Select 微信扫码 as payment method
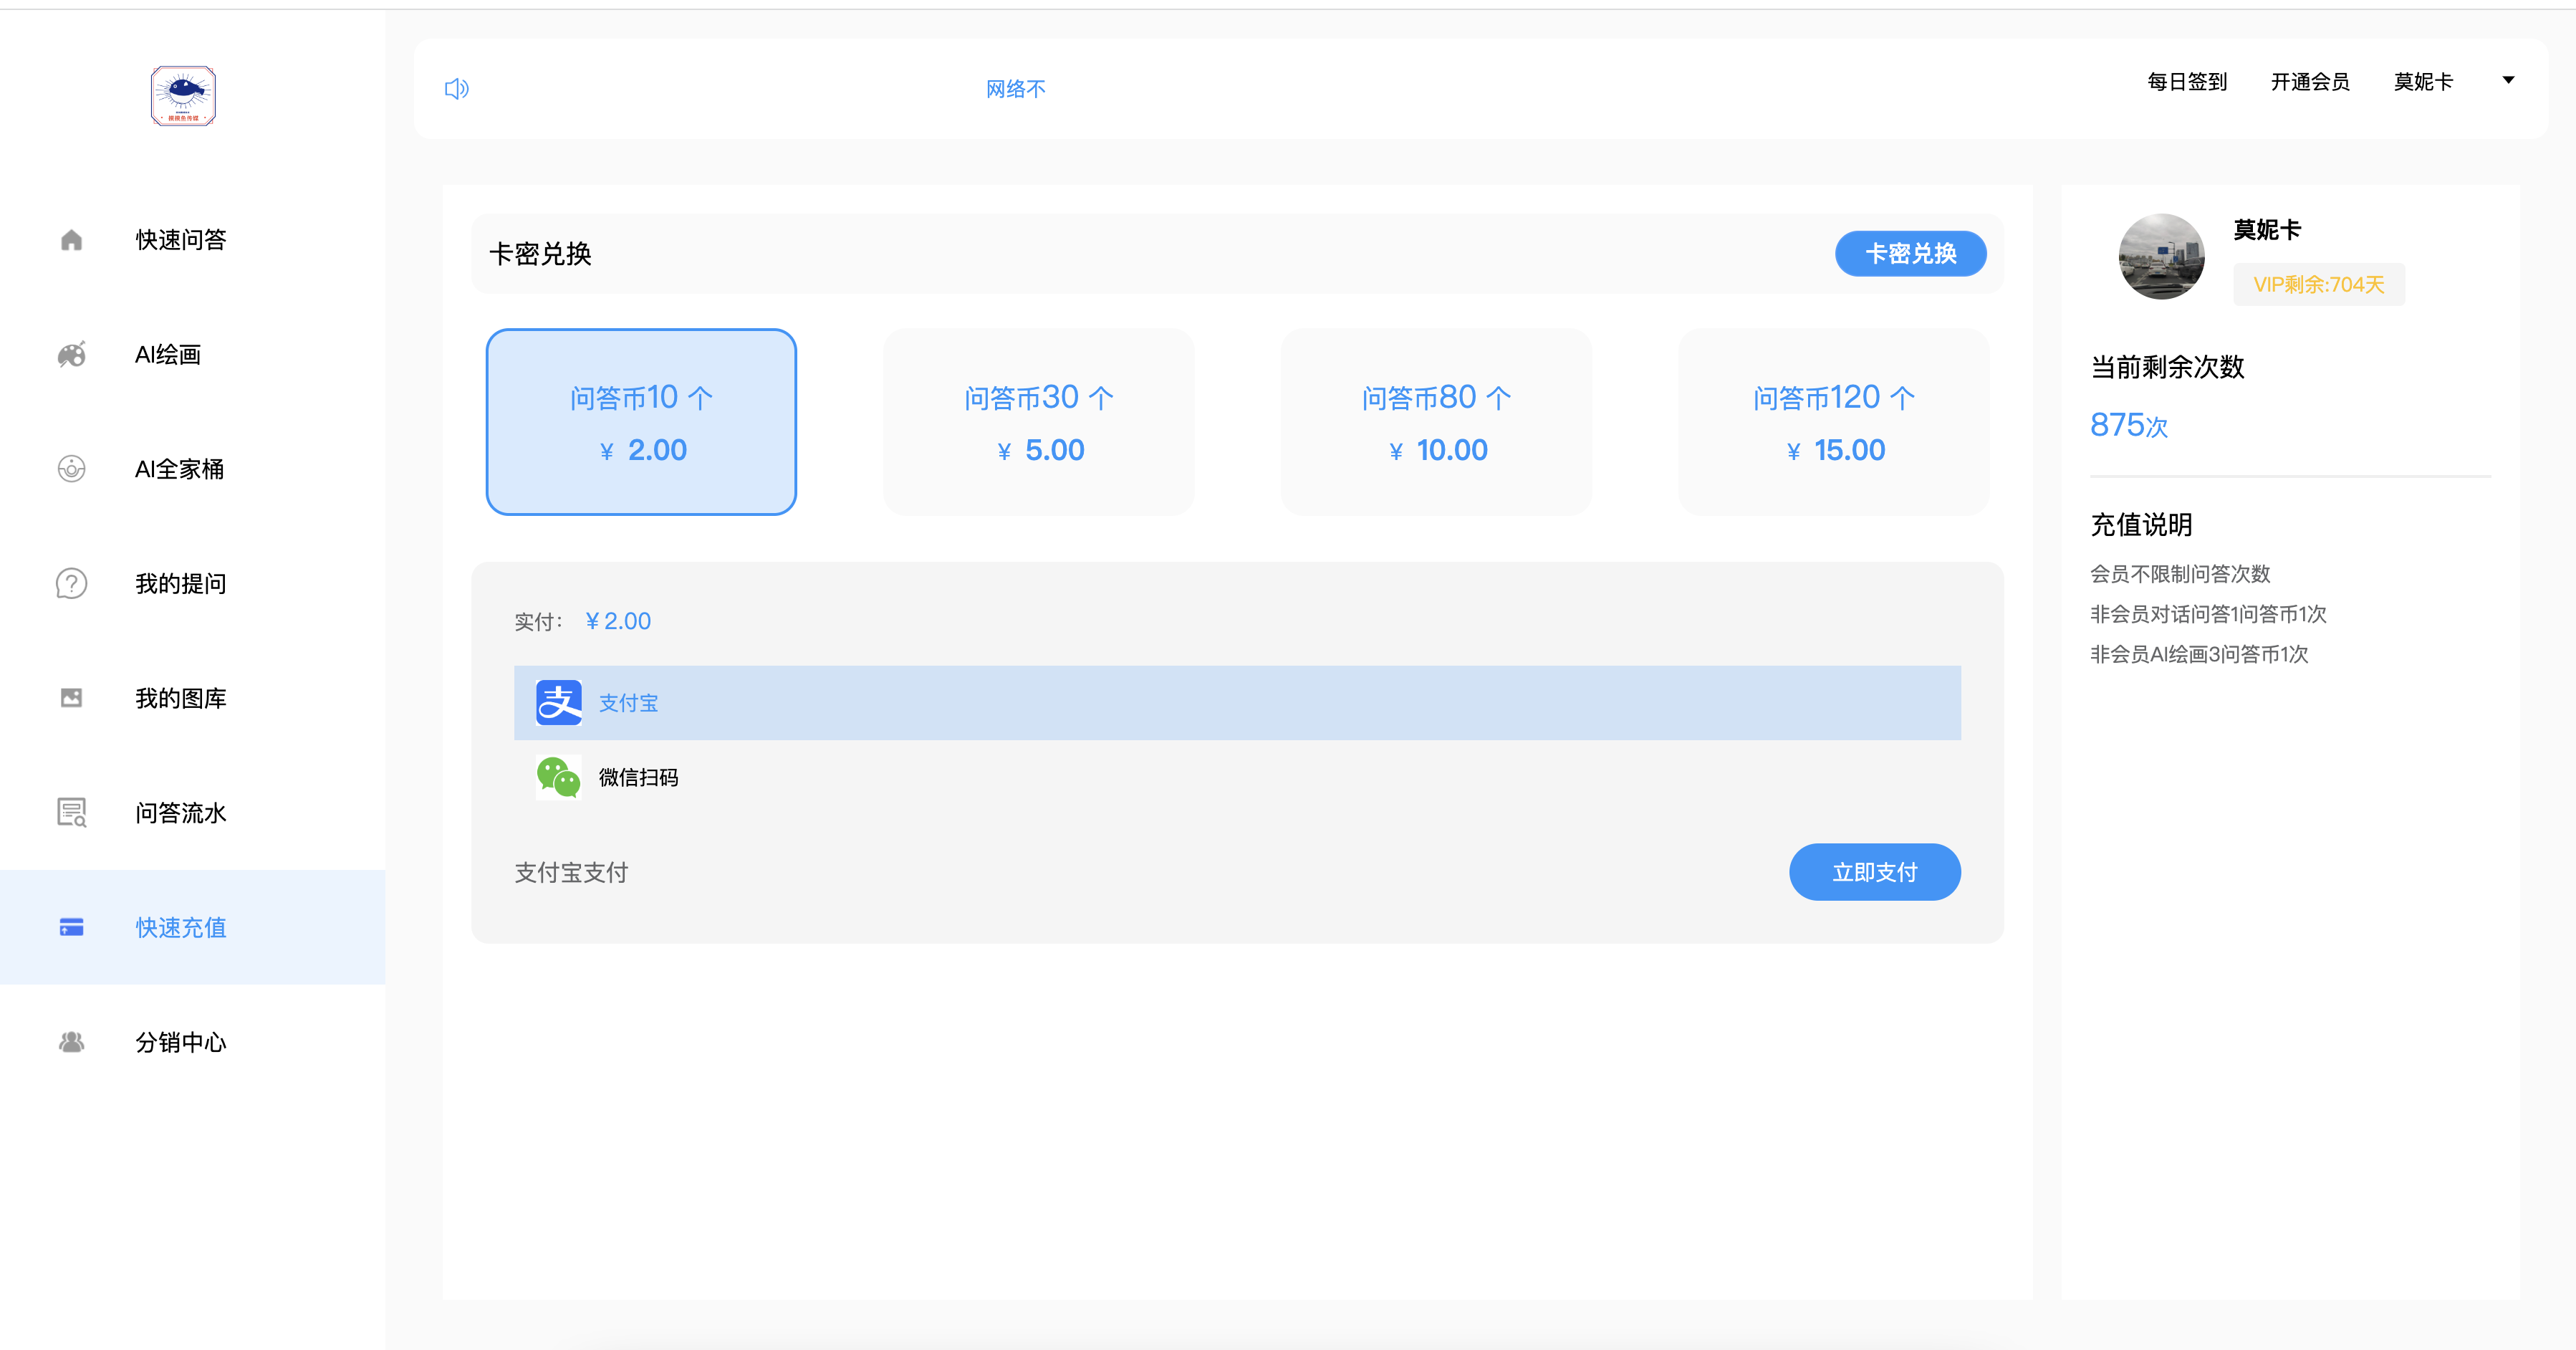 coord(637,778)
